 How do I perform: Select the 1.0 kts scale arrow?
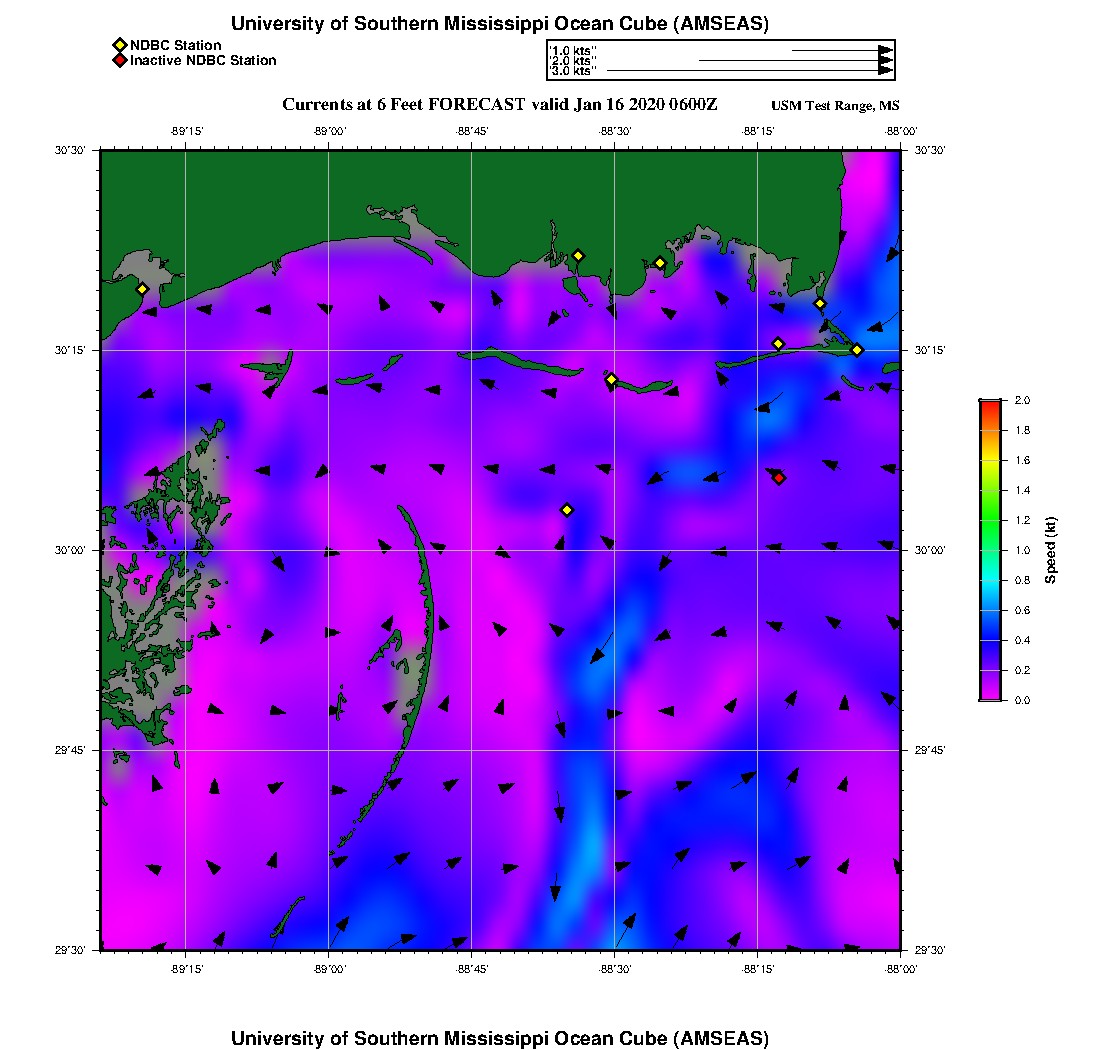(841, 50)
